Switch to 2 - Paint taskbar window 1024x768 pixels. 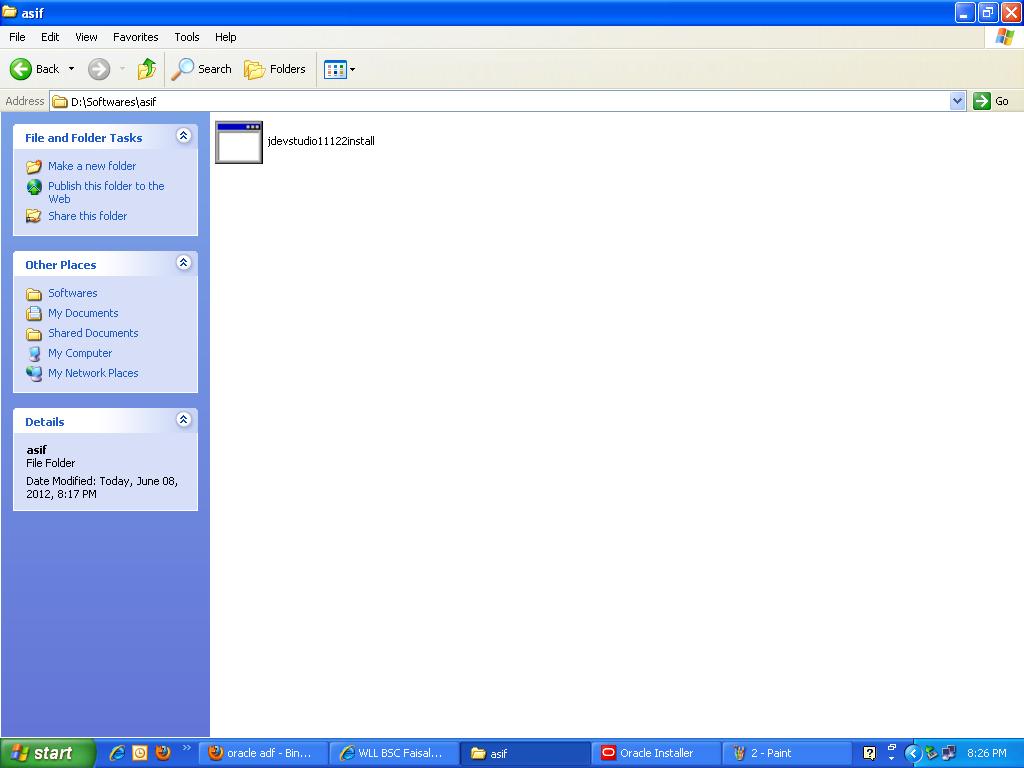tap(787, 753)
